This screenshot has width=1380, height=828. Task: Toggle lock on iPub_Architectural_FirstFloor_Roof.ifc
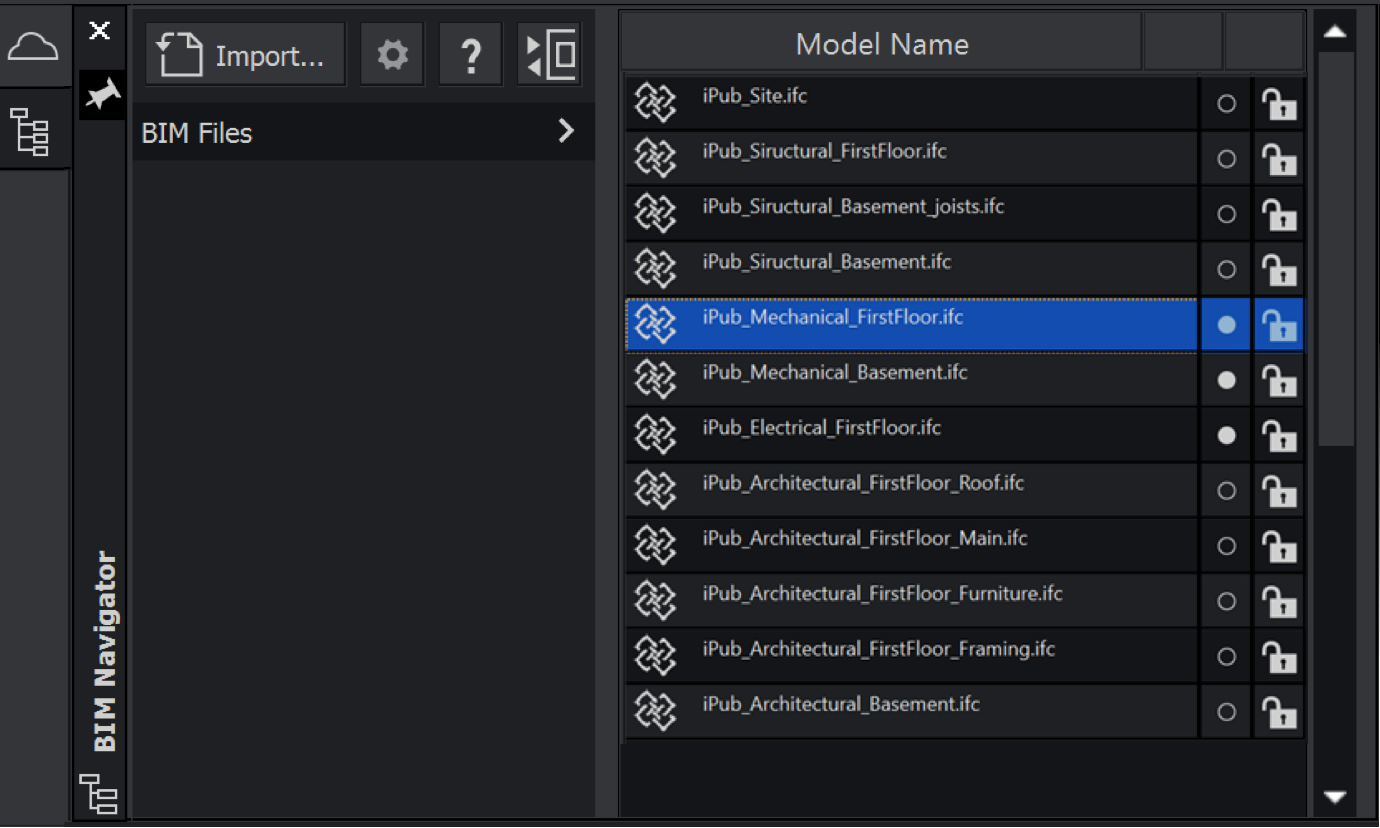1279,491
